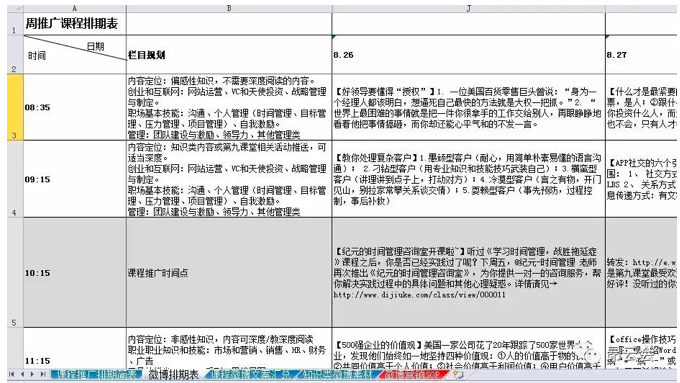Click the previous sheet navigation arrow
The width and height of the screenshot is (680, 383).
point(22,374)
